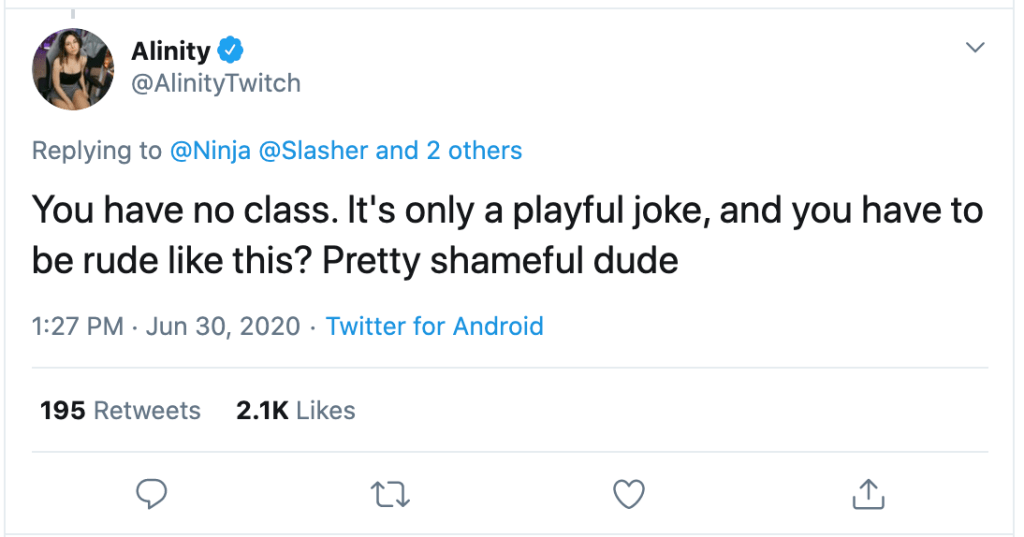Visit the @Slasher profile mention

tap(312, 151)
